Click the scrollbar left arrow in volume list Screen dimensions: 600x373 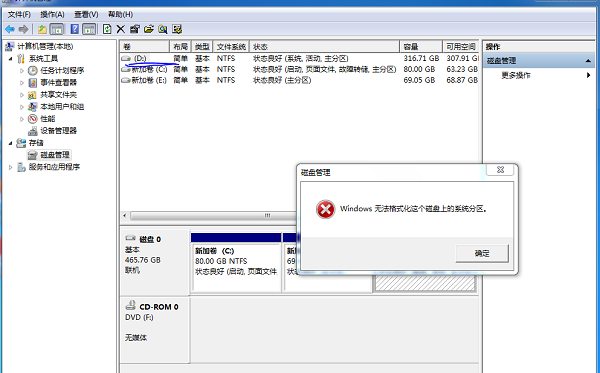[125, 216]
